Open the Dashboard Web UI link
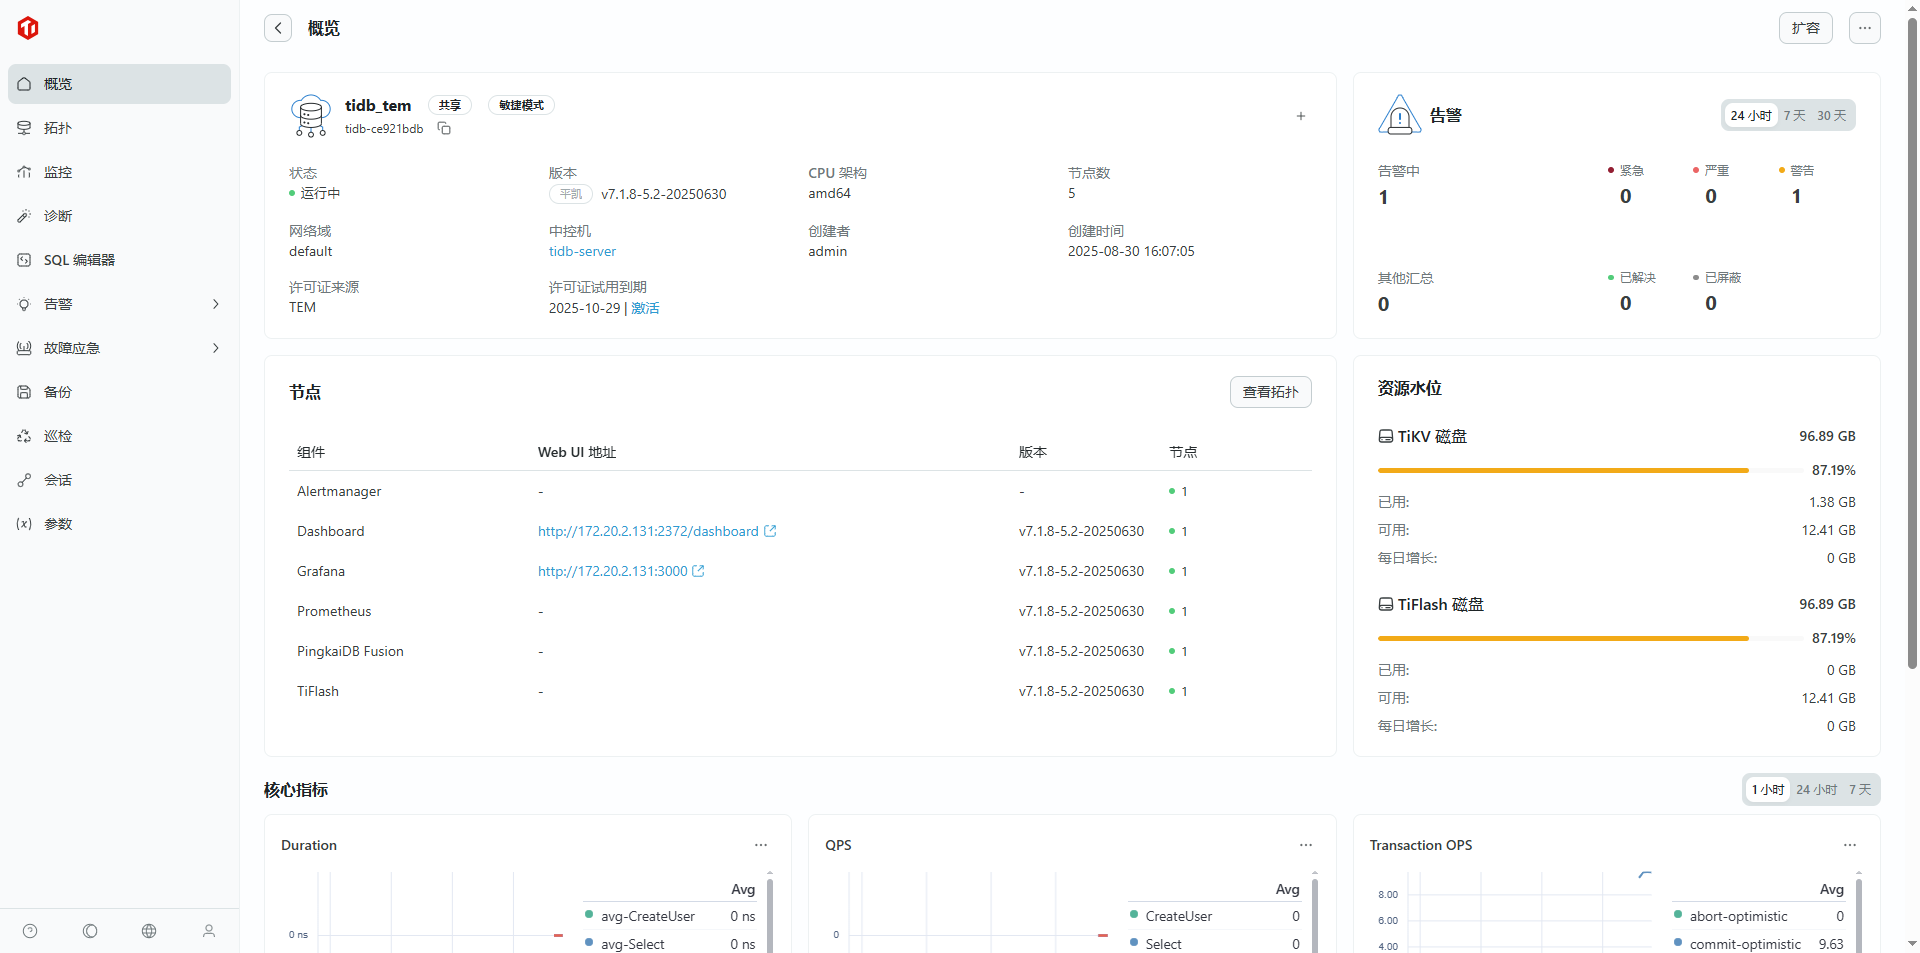The height and width of the screenshot is (953, 1920). 648,531
